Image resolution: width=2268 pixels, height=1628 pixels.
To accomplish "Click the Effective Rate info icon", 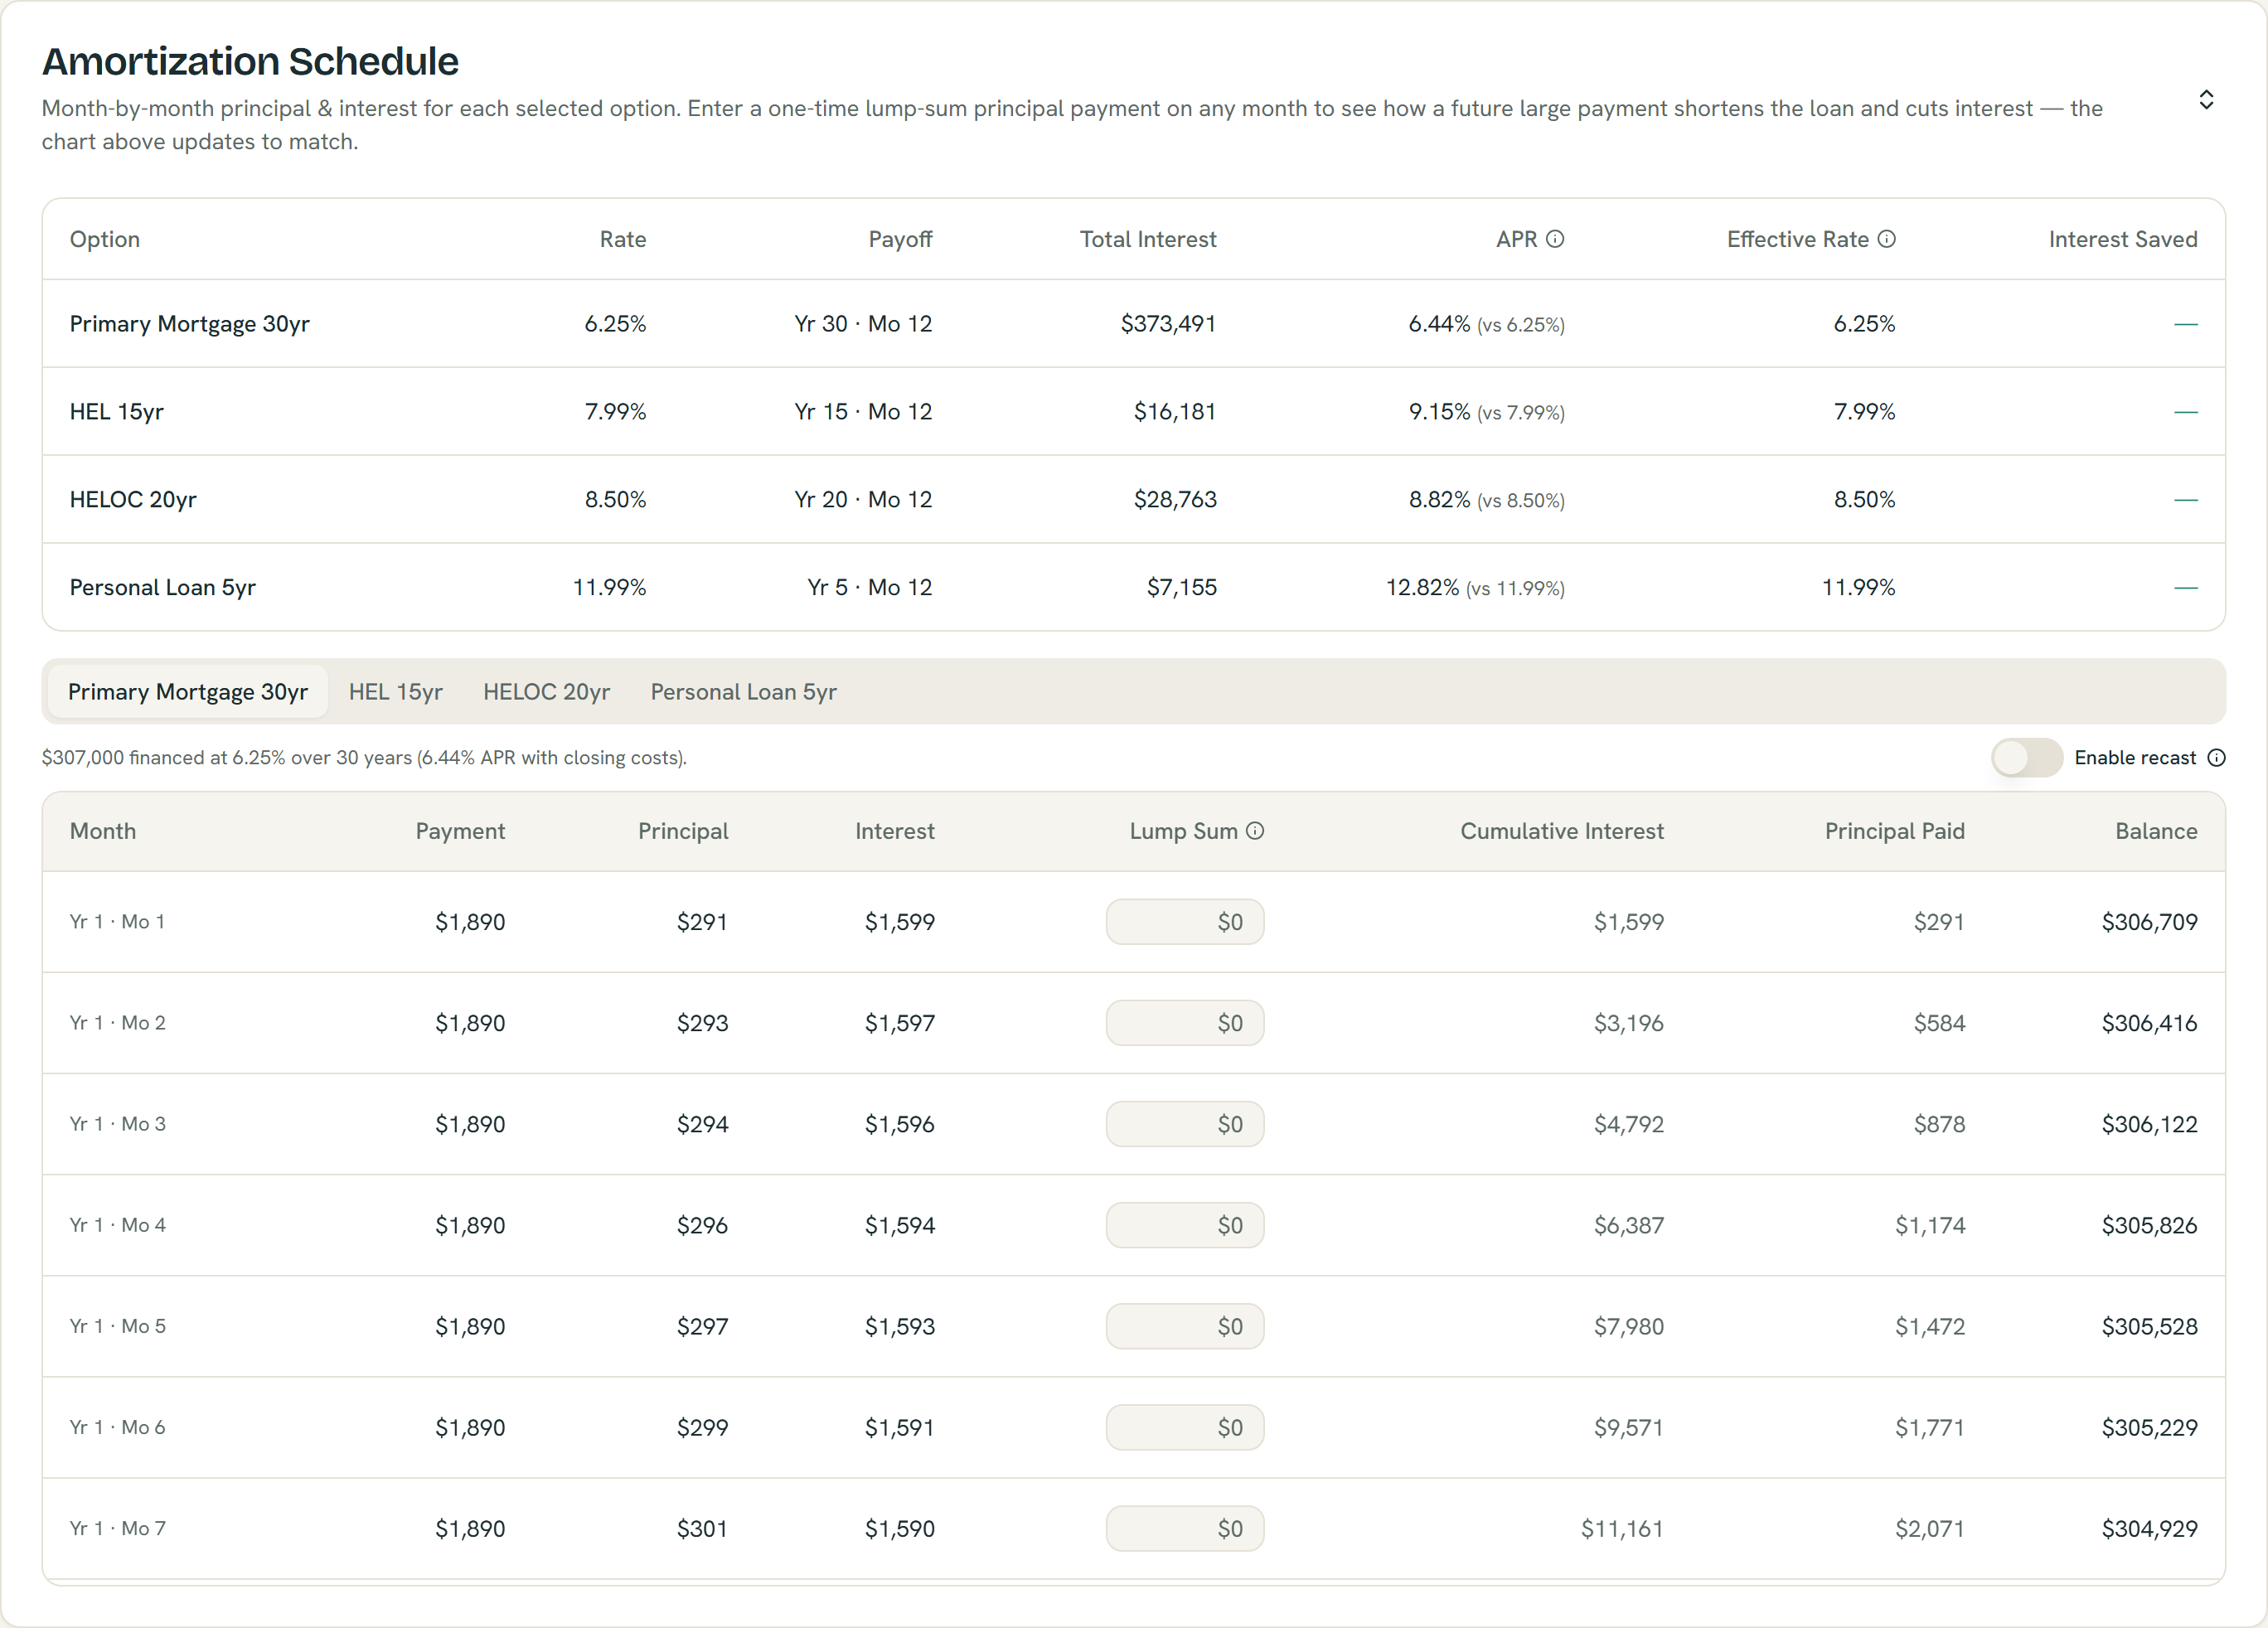I will point(1886,239).
